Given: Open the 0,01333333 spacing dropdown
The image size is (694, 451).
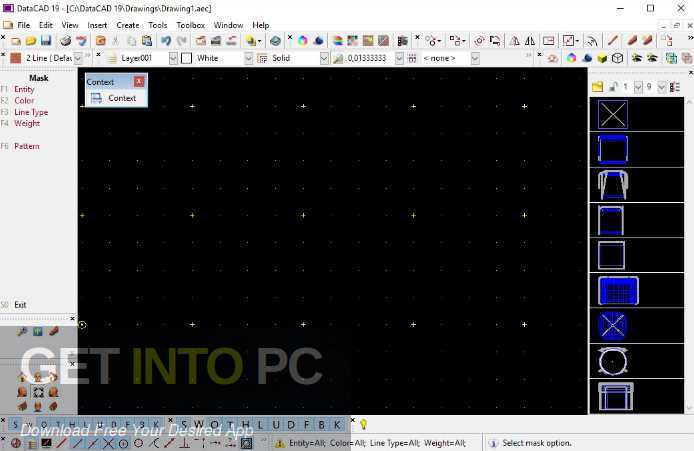Looking at the screenshot, I should click(x=399, y=58).
